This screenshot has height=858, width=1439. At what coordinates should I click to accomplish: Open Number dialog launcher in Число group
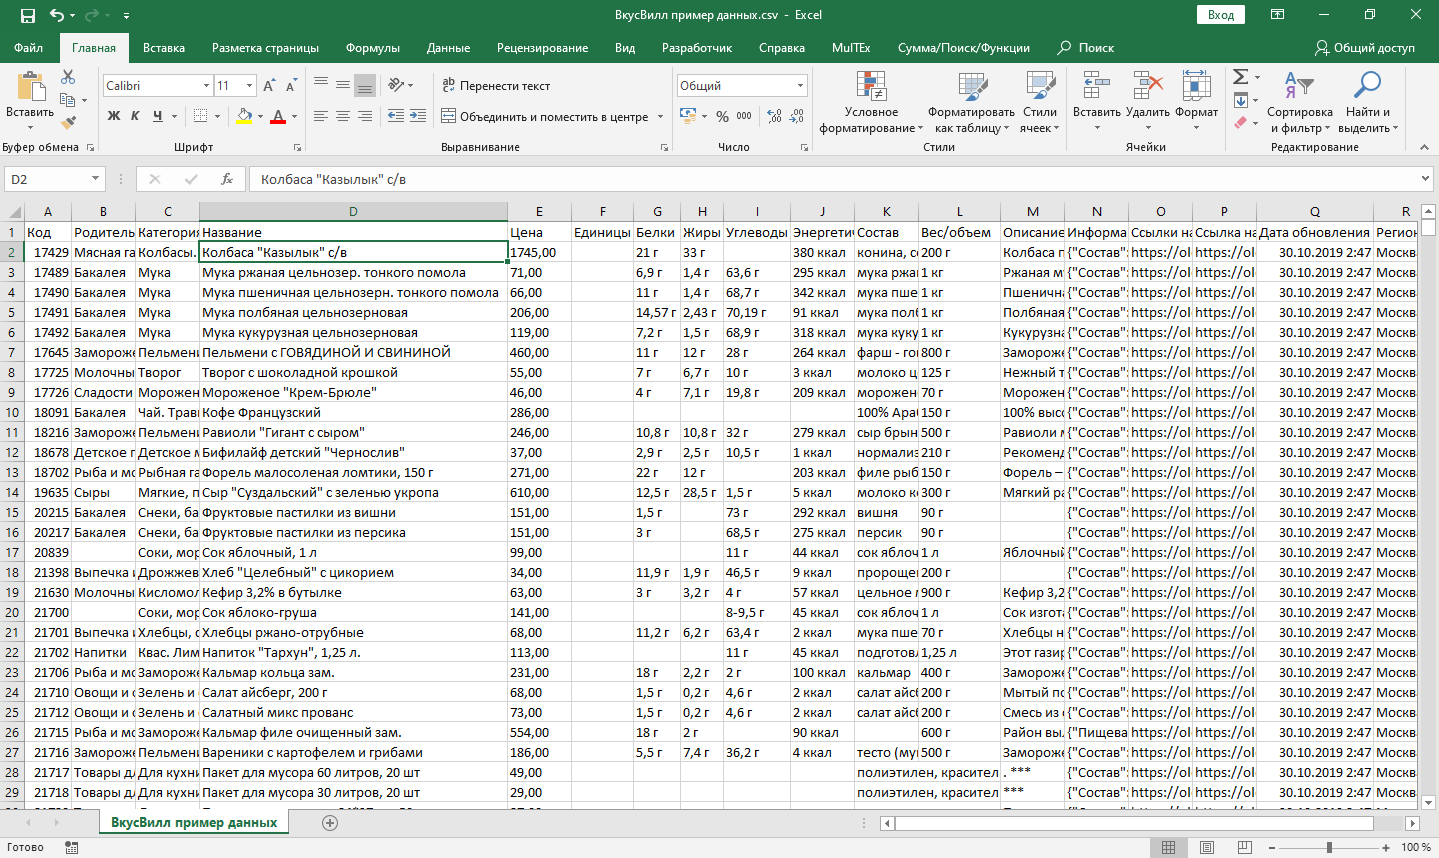click(x=804, y=147)
